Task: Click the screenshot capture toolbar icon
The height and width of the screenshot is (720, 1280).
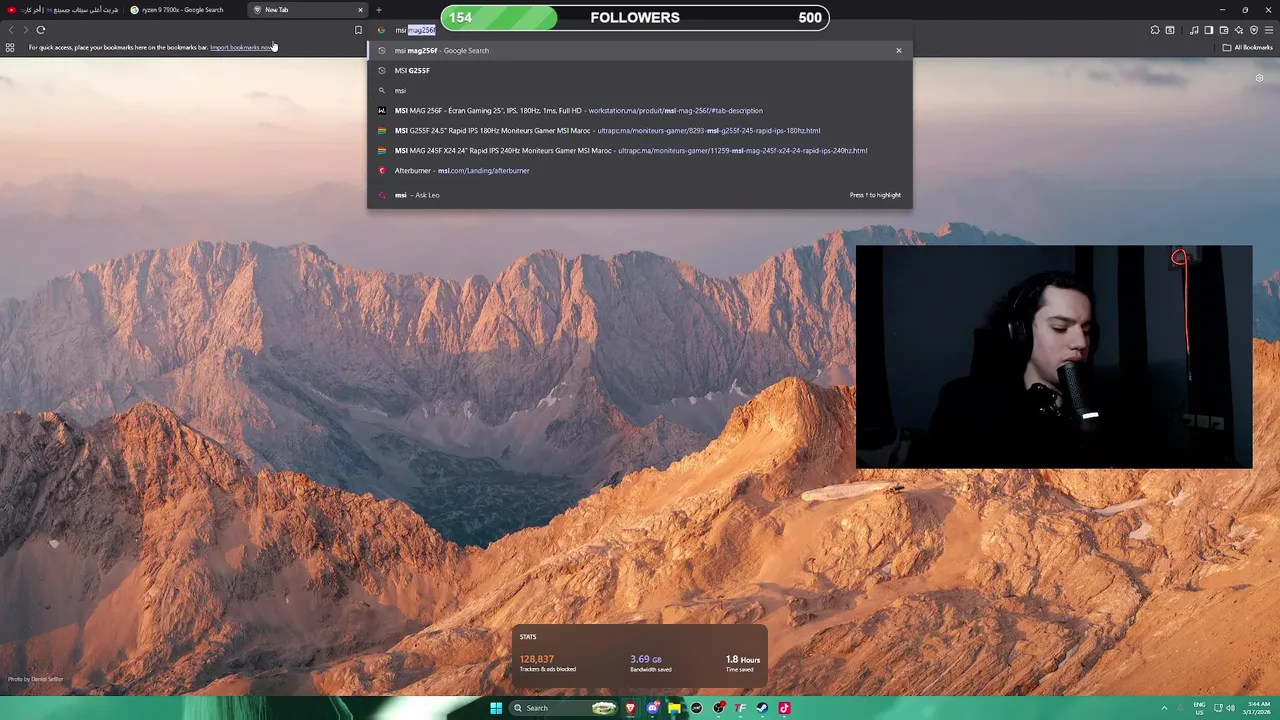Action: point(1170,30)
